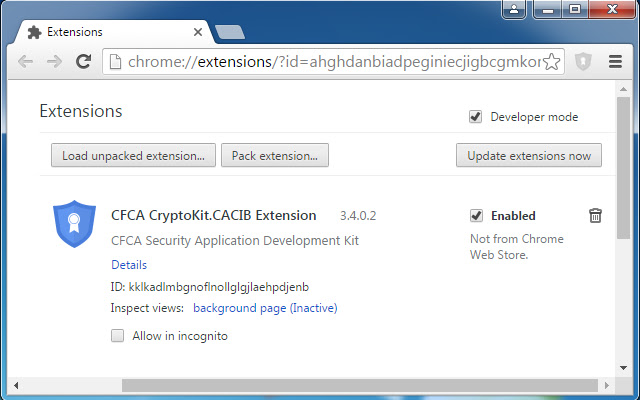Click Update extensions now button
640x400 pixels.
[529, 155]
